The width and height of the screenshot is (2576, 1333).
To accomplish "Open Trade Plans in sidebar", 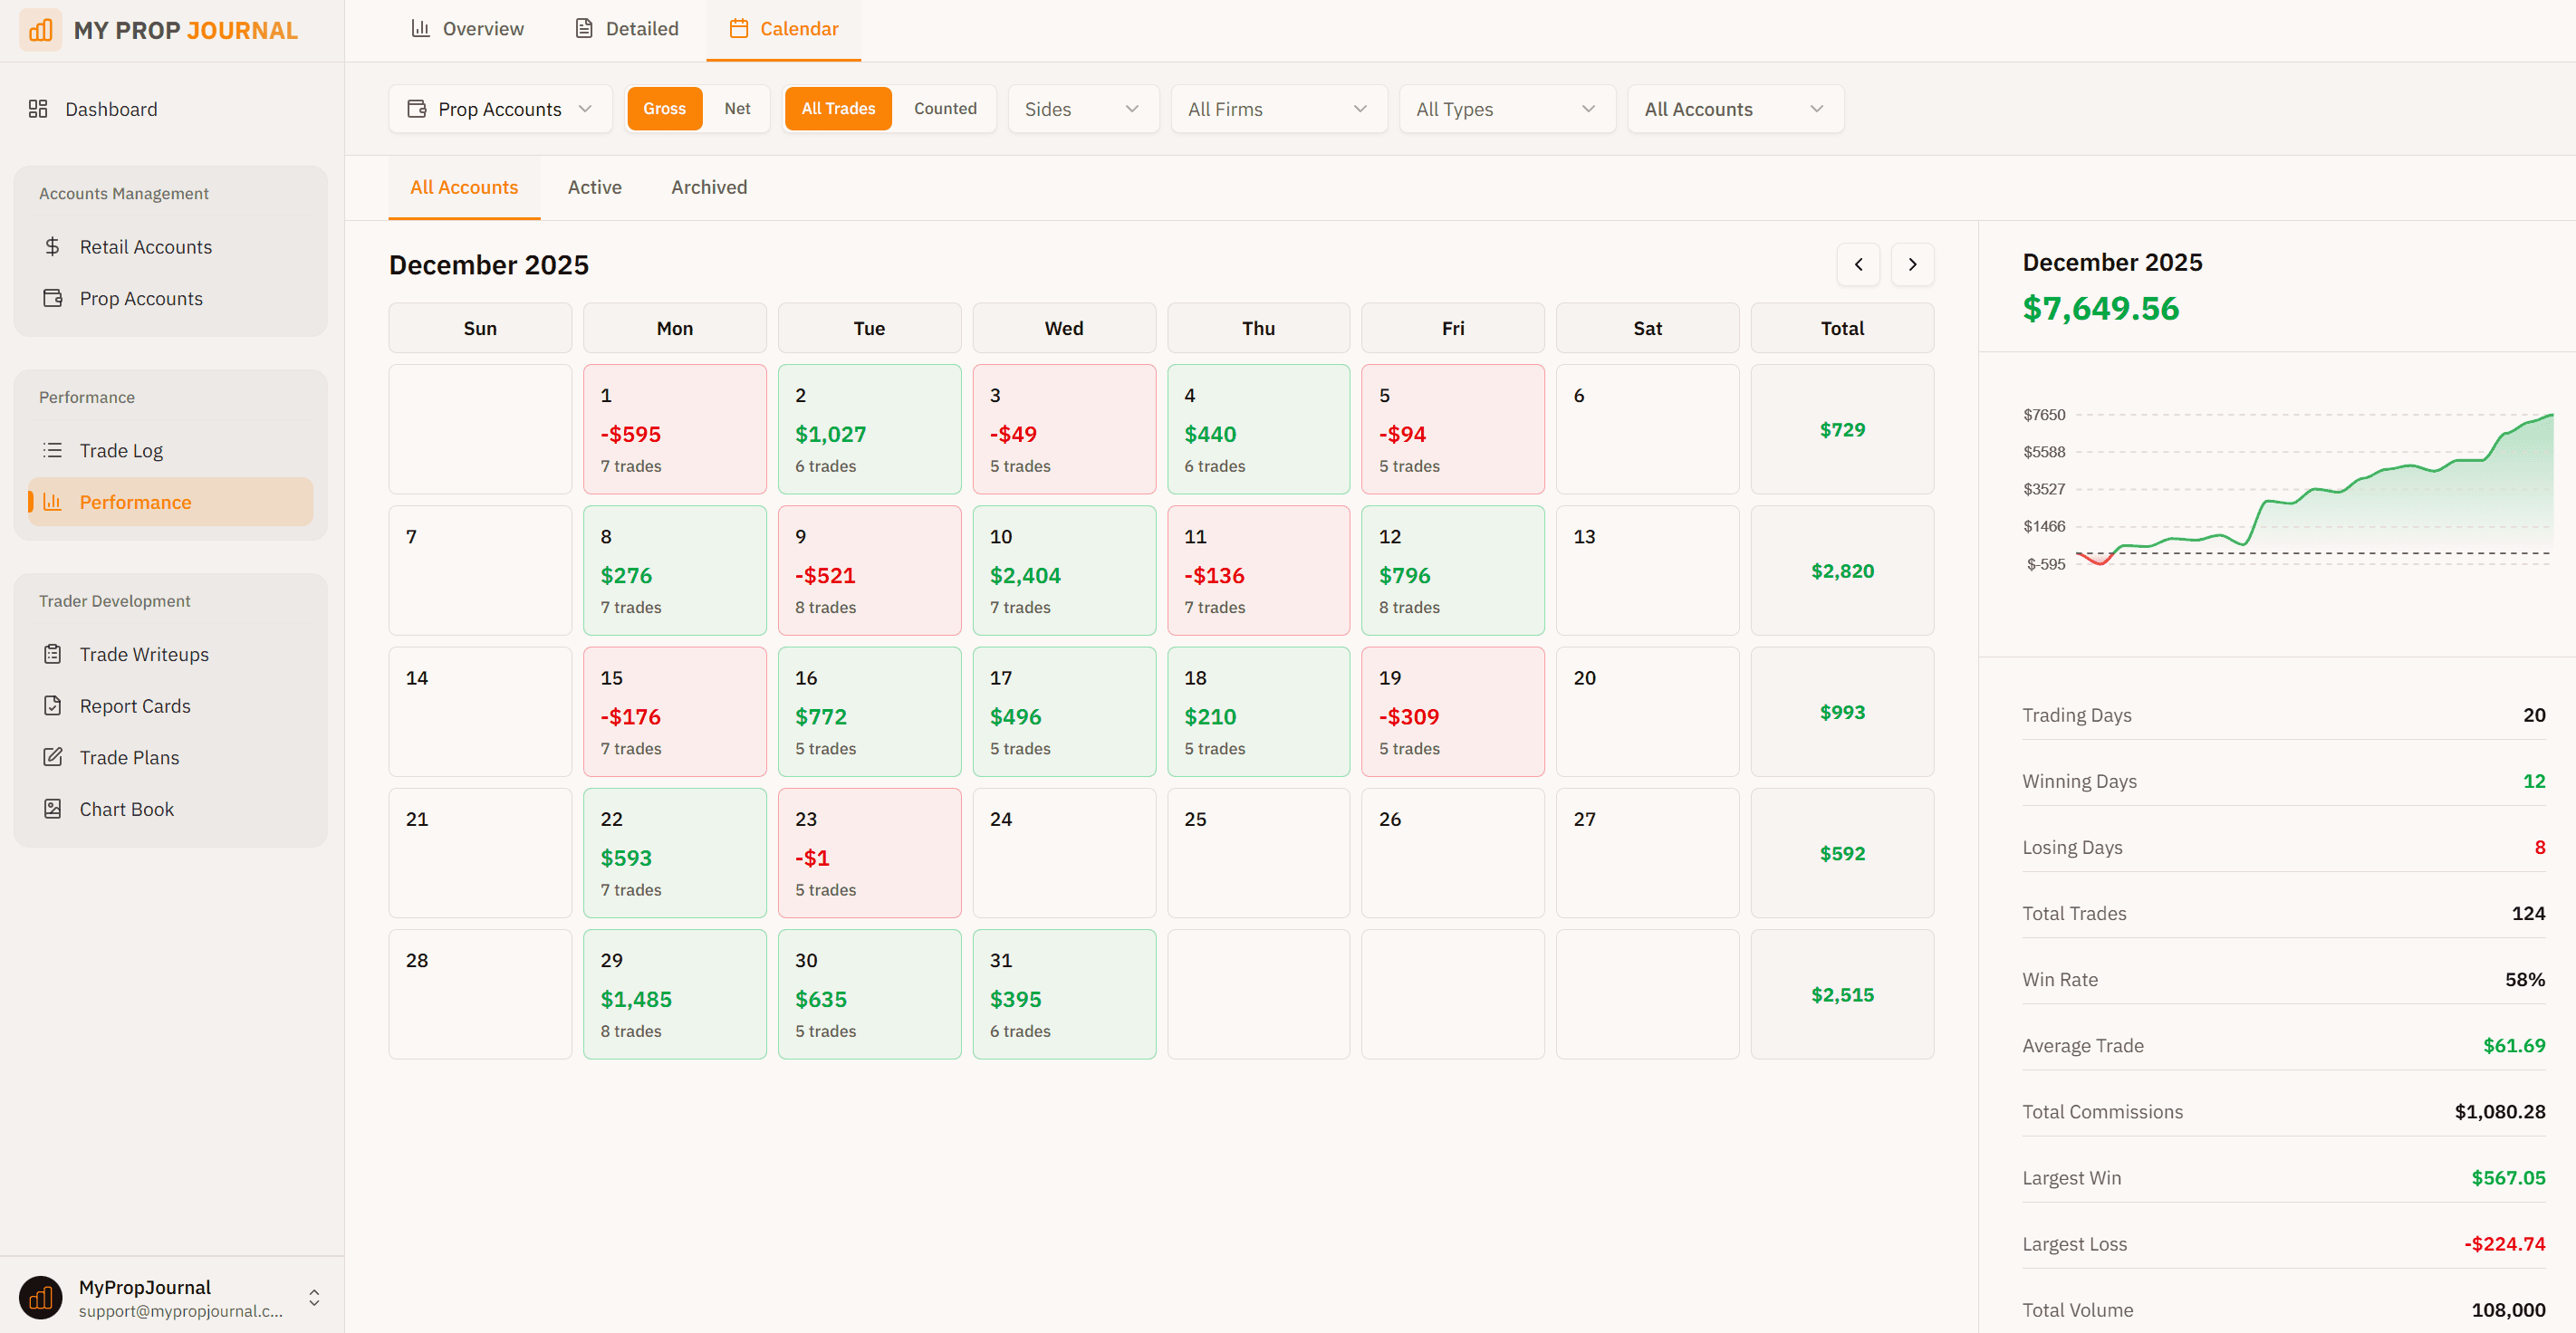I will point(170,757).
